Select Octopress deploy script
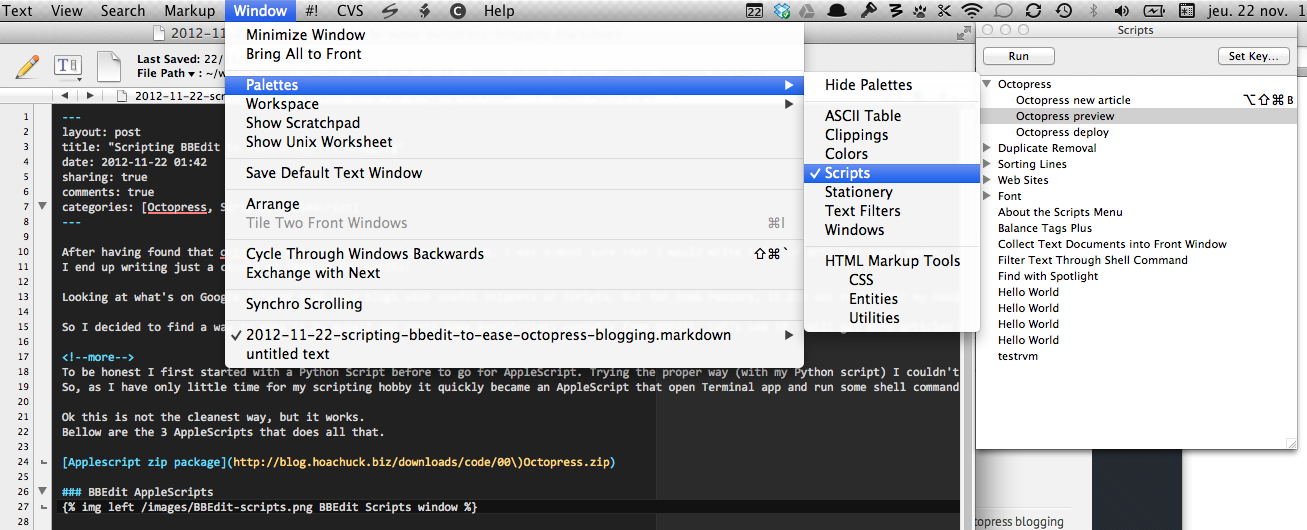 (x=1062, y=132)
